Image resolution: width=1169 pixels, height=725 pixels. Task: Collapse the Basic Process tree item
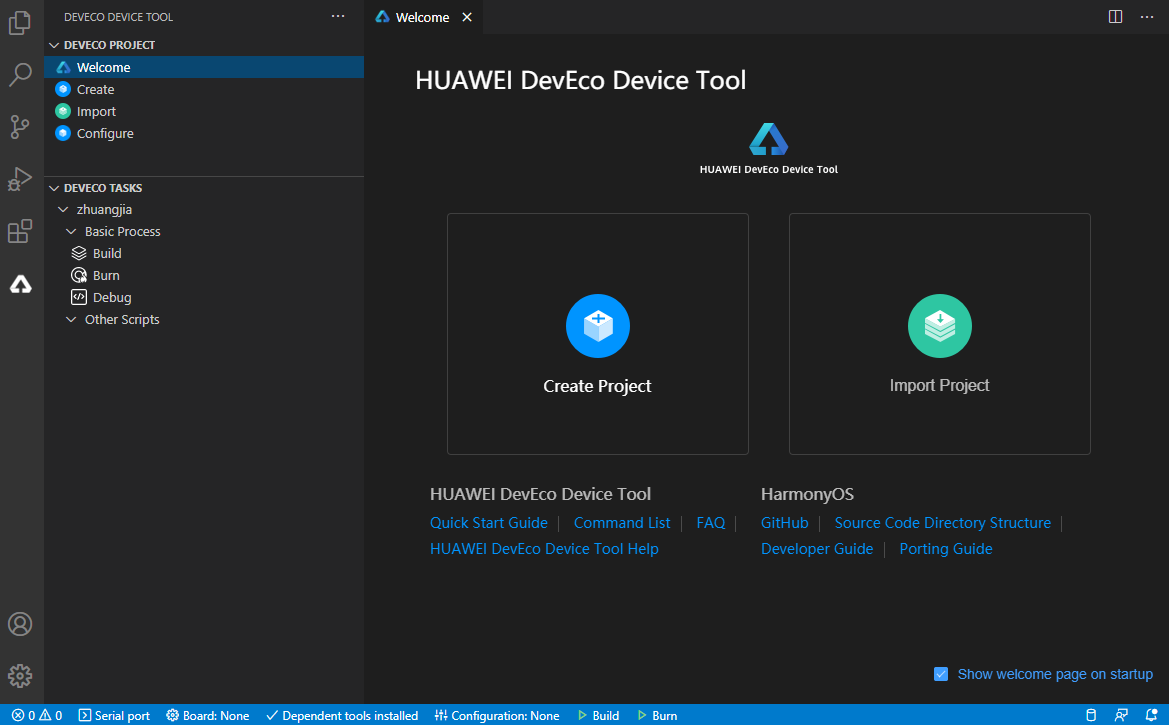tap(71, 231)
